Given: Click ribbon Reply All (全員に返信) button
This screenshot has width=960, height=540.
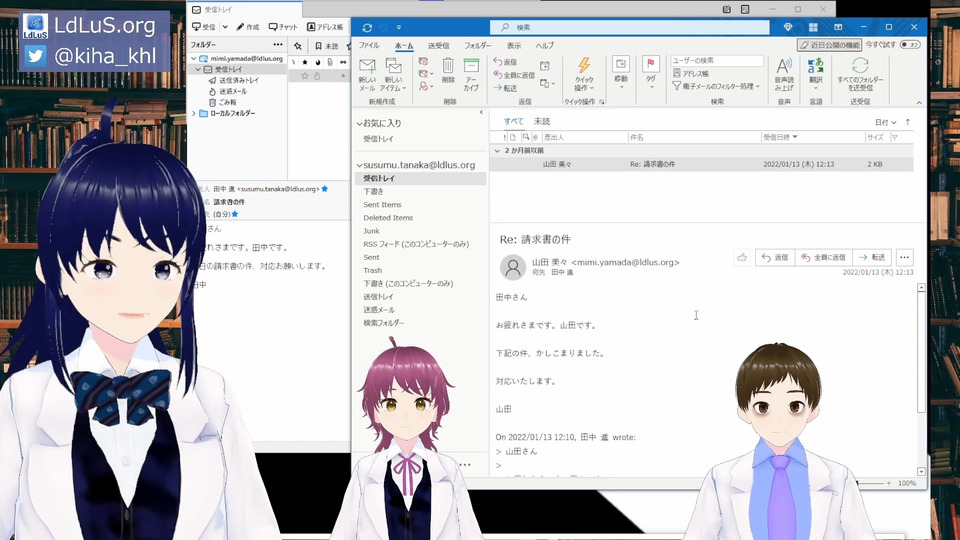Looking at the screenshot, I should click(x=514, y=75).
